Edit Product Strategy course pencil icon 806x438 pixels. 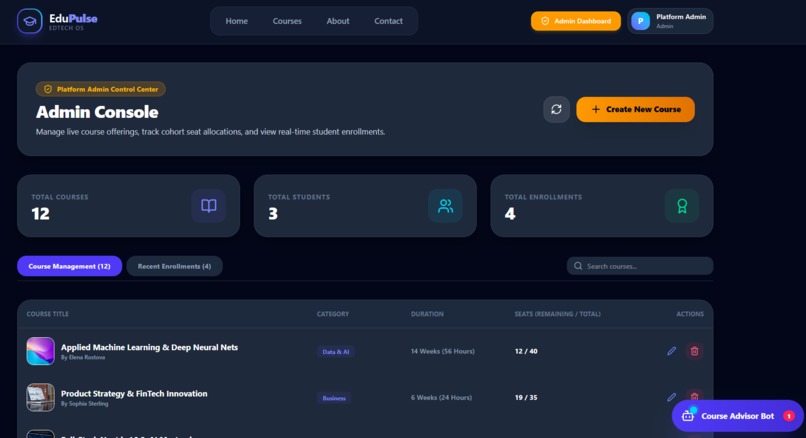click(671, 397)
